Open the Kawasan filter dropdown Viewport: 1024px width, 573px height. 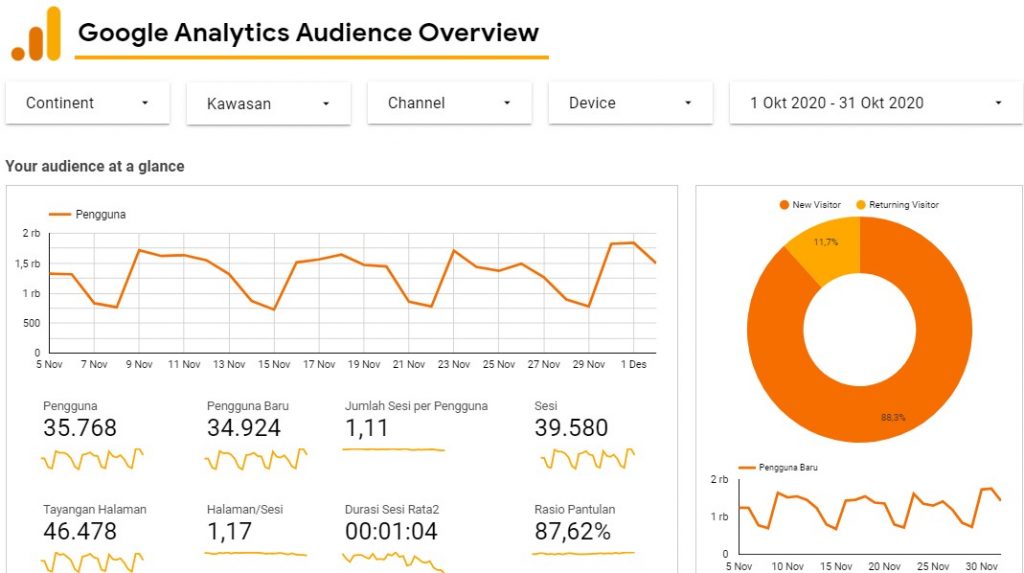point(268,103)
